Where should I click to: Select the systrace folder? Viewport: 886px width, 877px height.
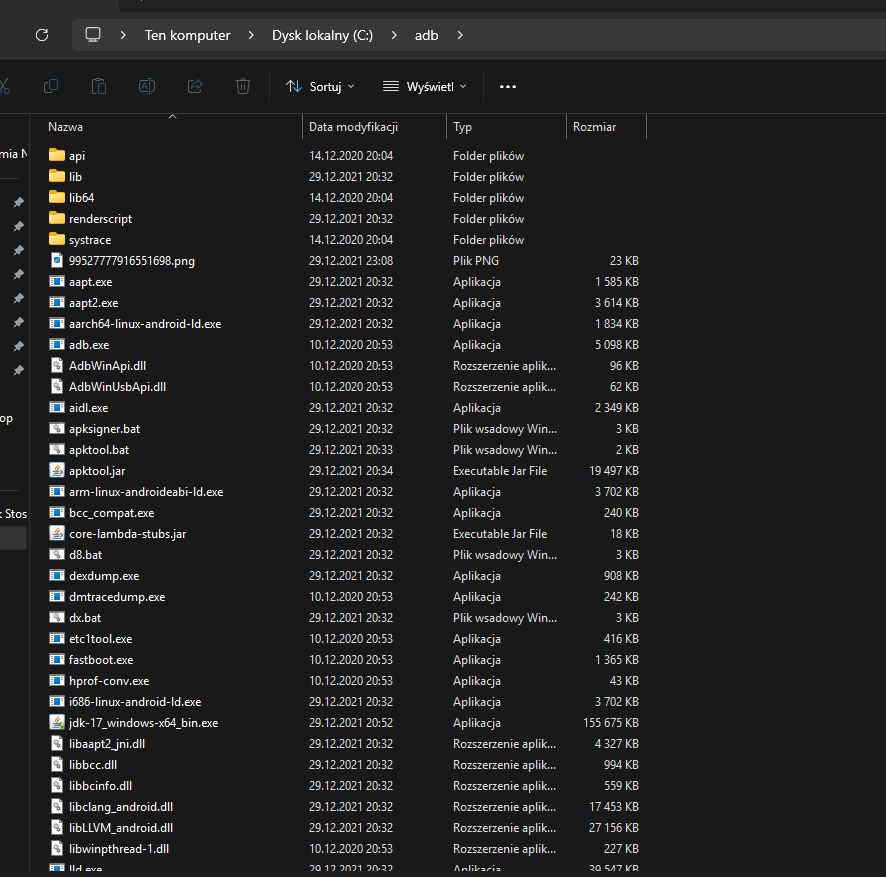point(90,240)
